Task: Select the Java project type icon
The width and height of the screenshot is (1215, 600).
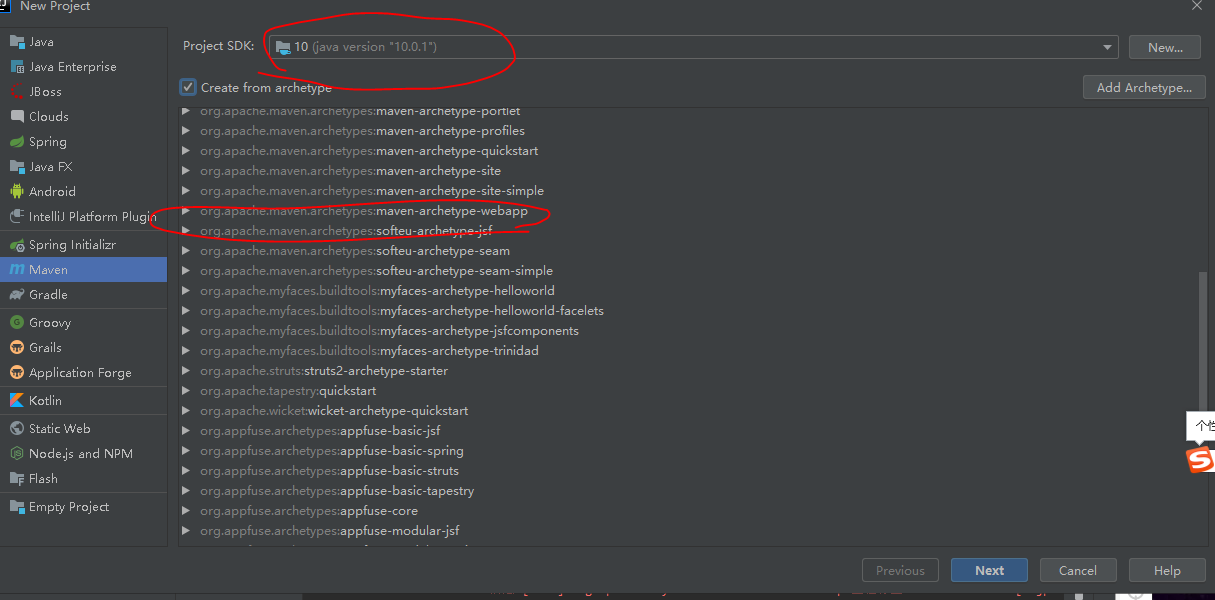Action: tap(16, 42)
